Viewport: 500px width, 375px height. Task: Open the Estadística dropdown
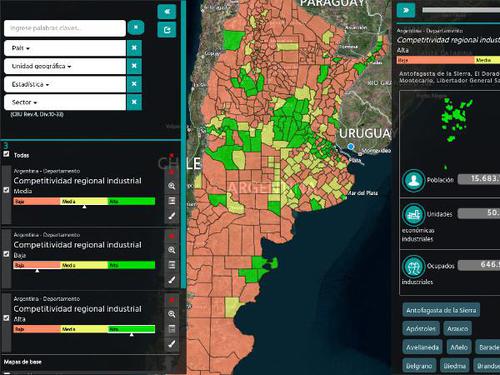(65, 84)
